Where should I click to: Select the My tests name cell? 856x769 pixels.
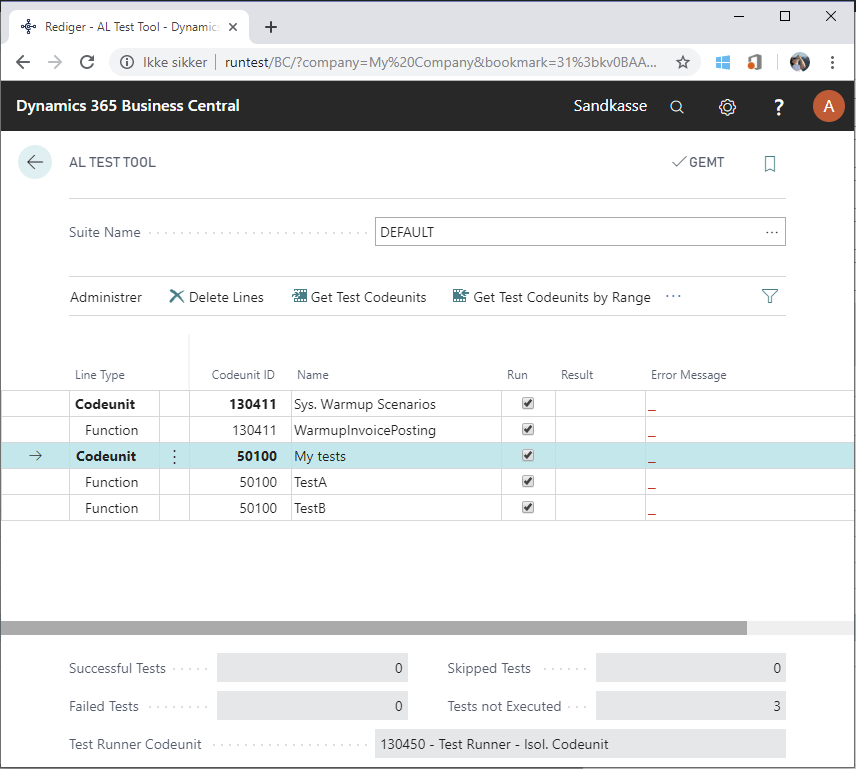[x=396, y=456]
